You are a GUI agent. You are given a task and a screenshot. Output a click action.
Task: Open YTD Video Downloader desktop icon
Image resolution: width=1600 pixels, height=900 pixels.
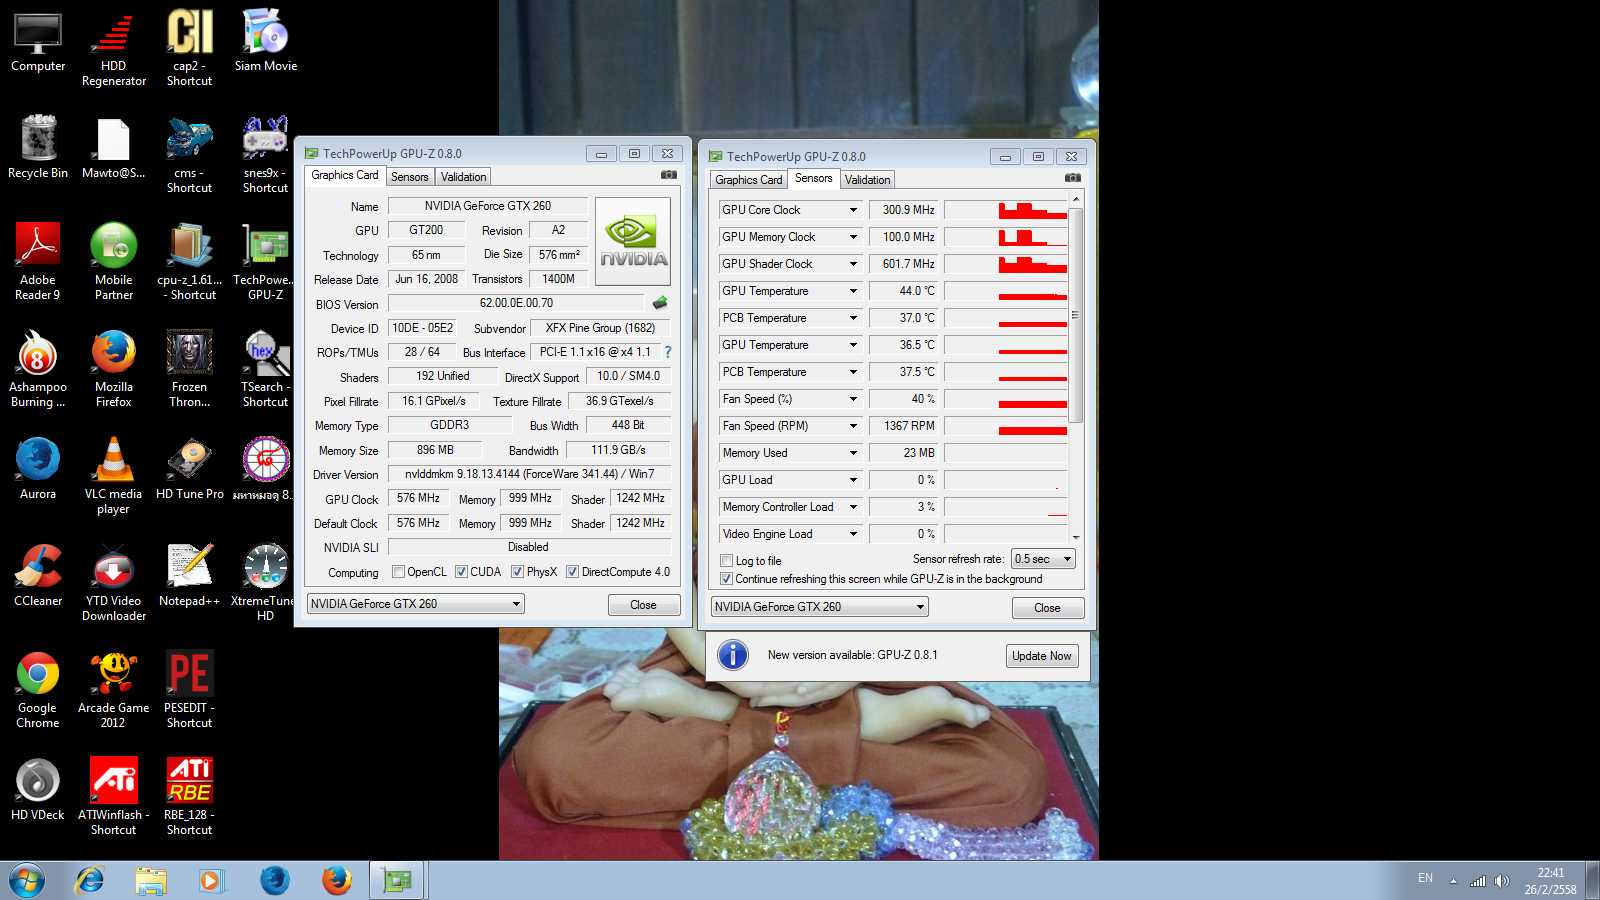click(114, 582)
